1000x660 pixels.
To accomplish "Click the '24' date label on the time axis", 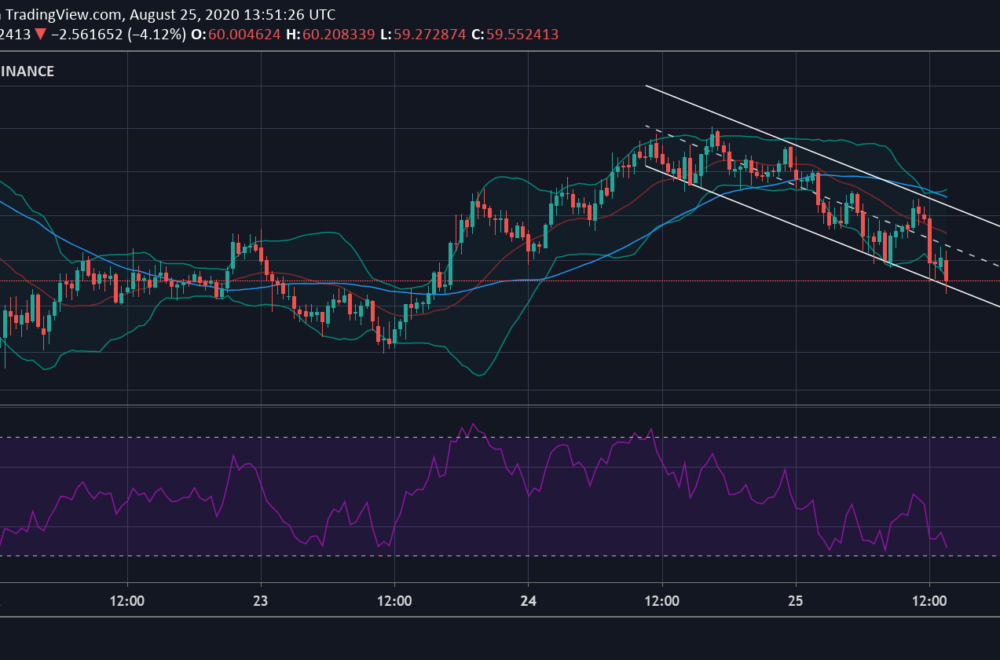I will pos(528,601).
